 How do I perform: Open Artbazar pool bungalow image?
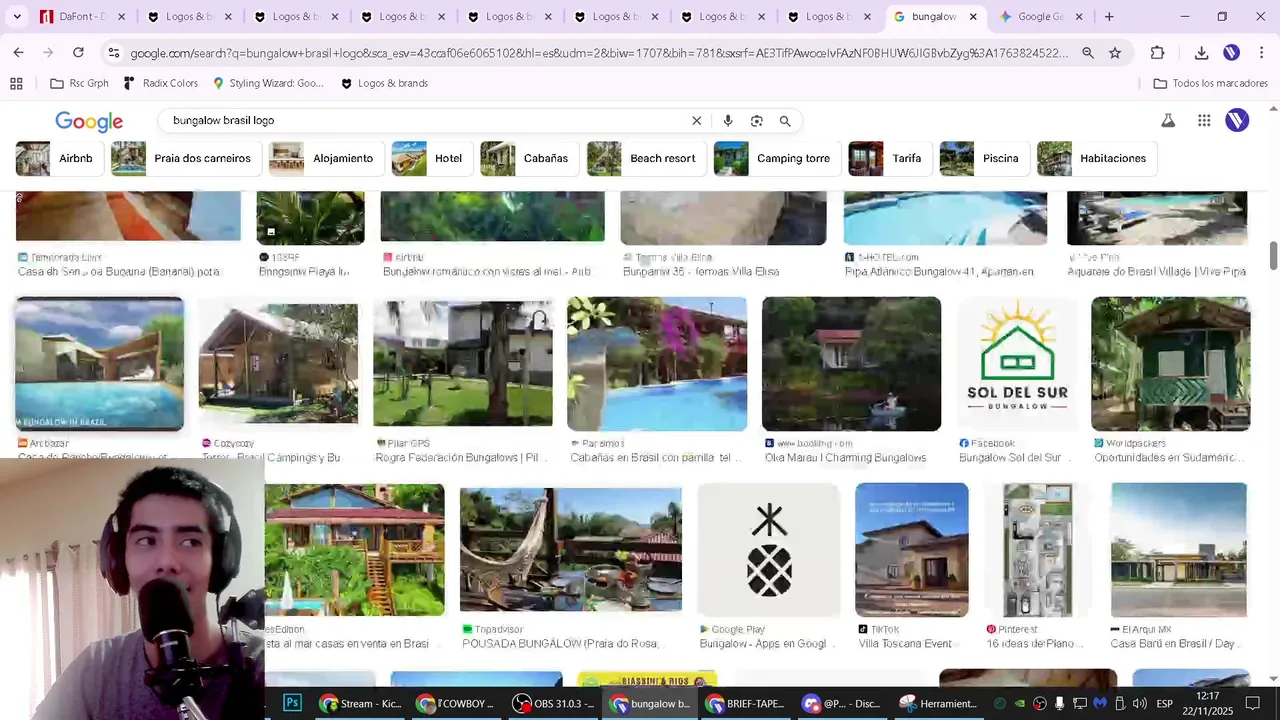coord(99,364)
